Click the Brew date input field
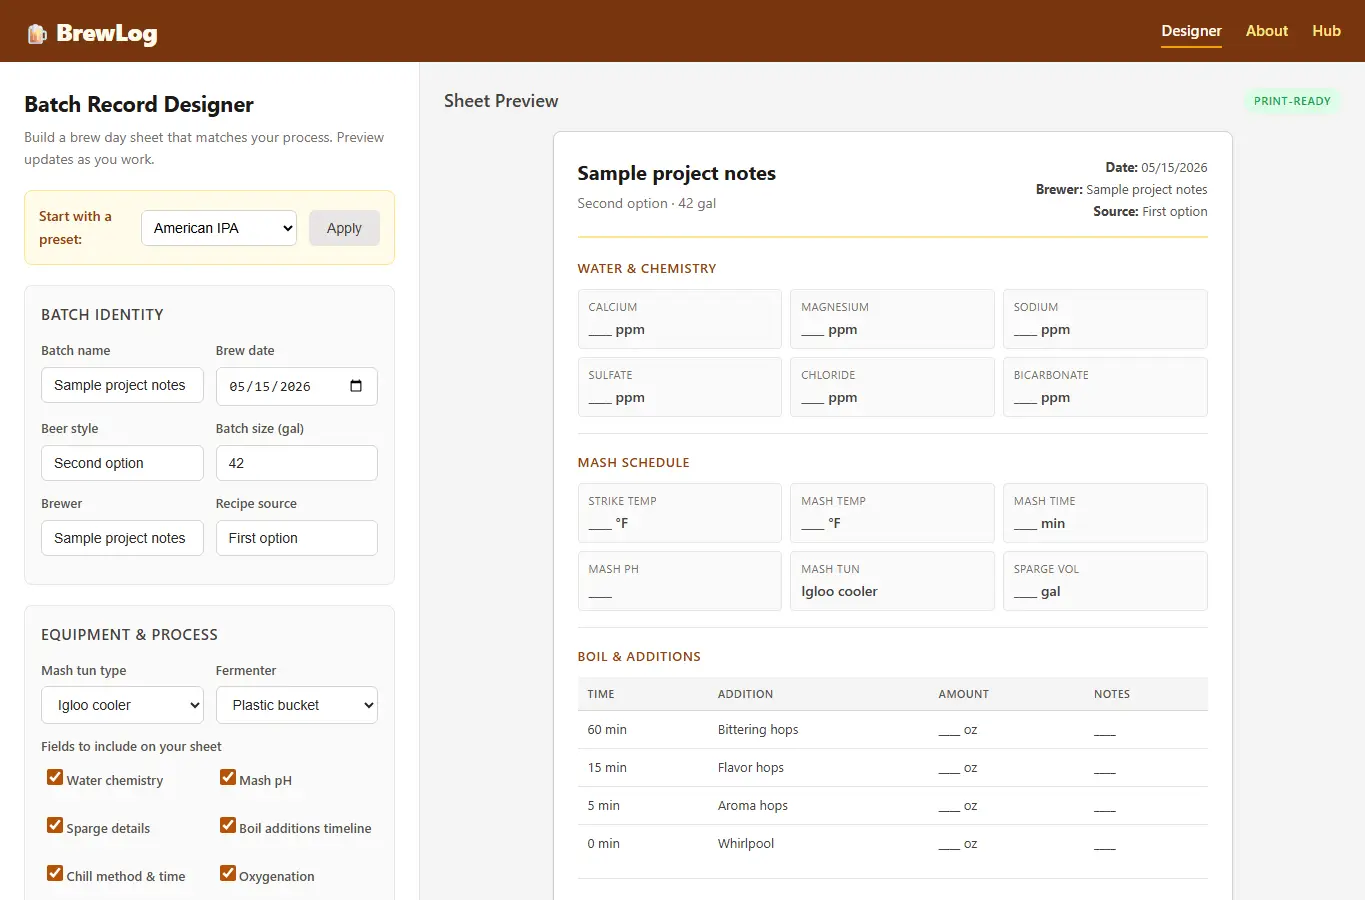 pyautogui.click(x=297, y=386)
